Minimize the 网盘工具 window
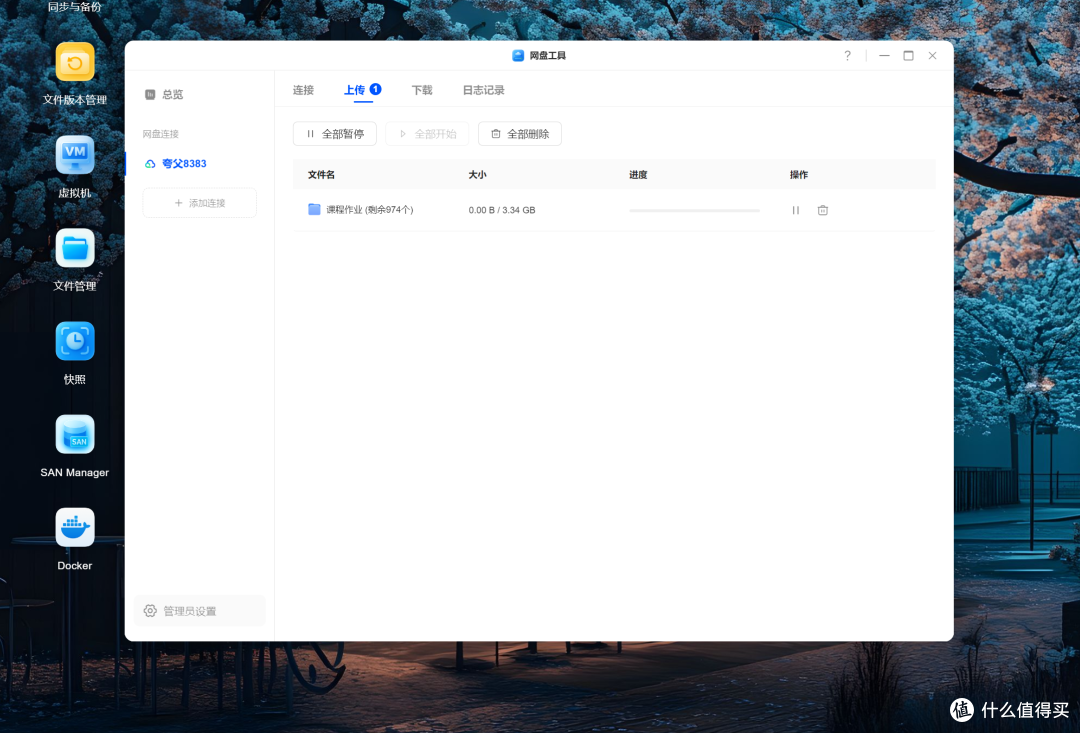The image size is (1080, 733). [x=884, y=56]
